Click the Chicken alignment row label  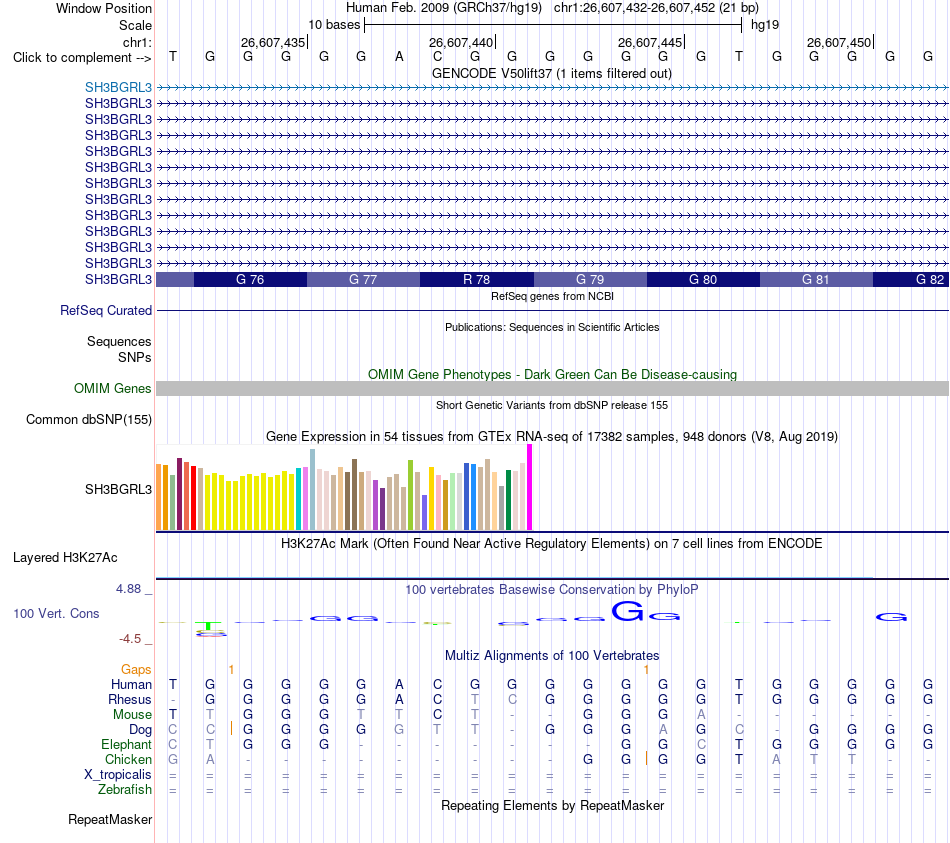[128, 759]
